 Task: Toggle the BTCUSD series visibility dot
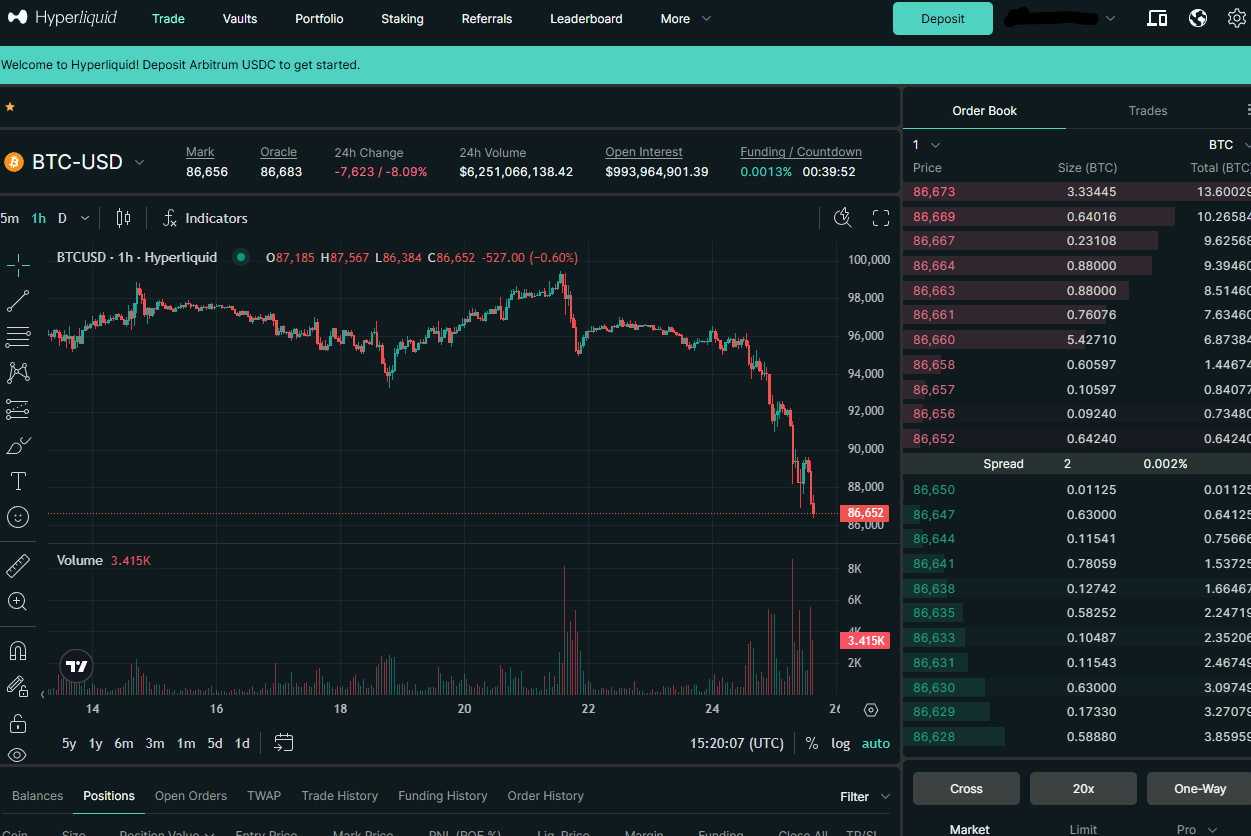tap(241, 257)
